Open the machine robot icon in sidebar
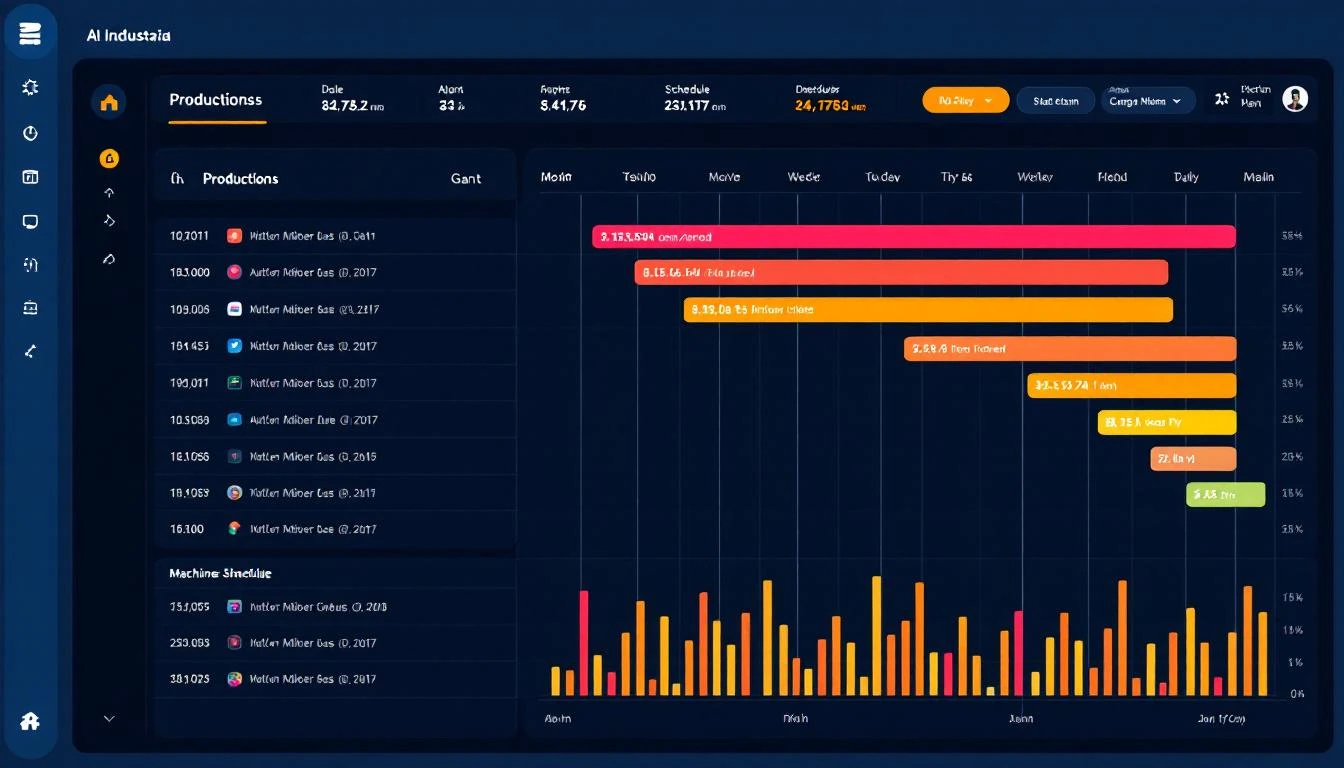The height and width of the screenshot is (768, 1344). pyautogui.click(x=30, y=309)
